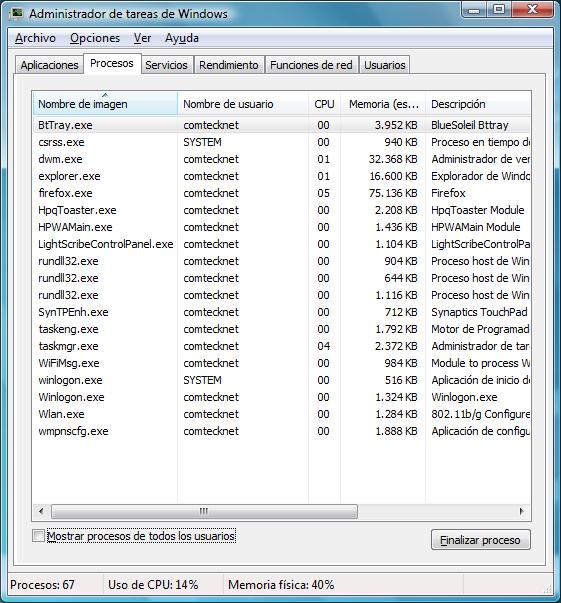Click the BlueSoleil Bttray description
The height and width of the screenshot is (603, 561).
coord(470,125)
